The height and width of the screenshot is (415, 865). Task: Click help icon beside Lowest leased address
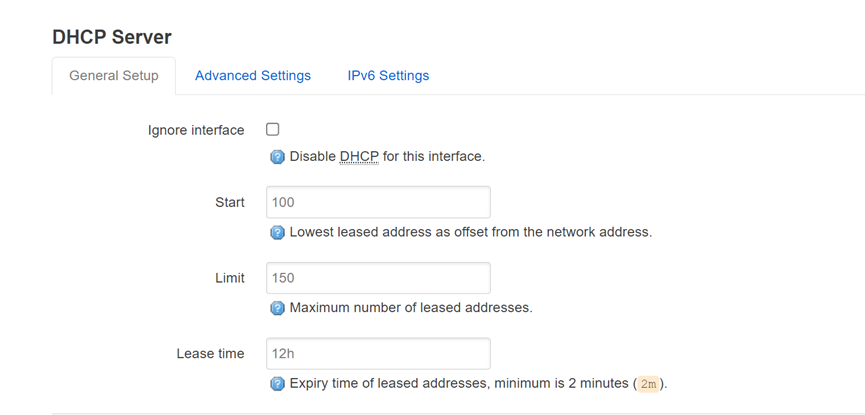tap(278, 232)
